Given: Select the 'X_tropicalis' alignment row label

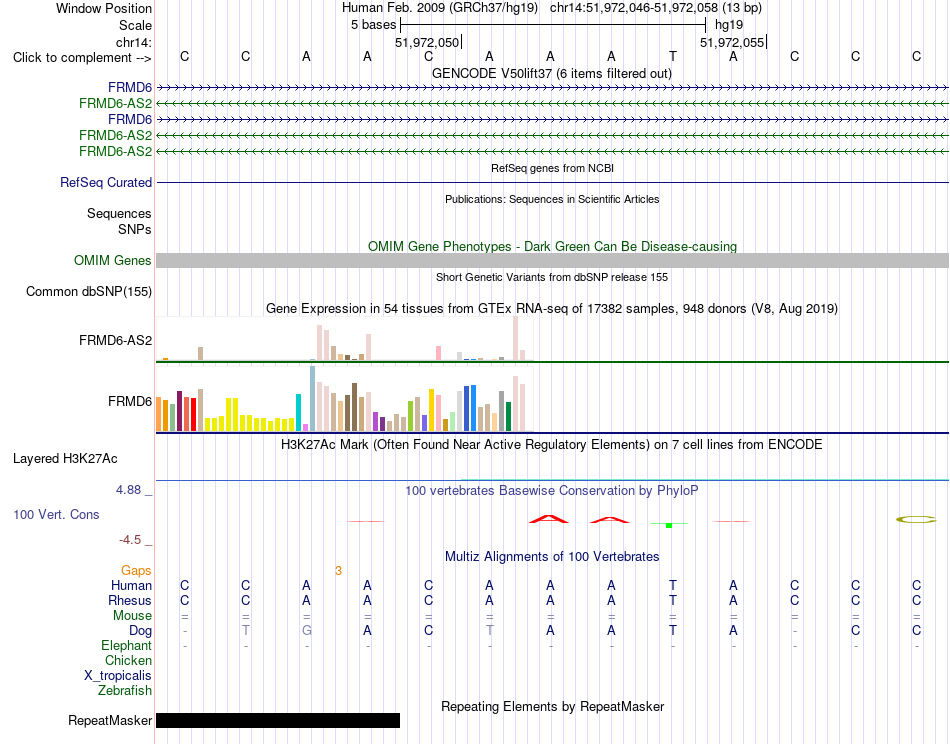Looking at the screenshot, I should point(118,676).
